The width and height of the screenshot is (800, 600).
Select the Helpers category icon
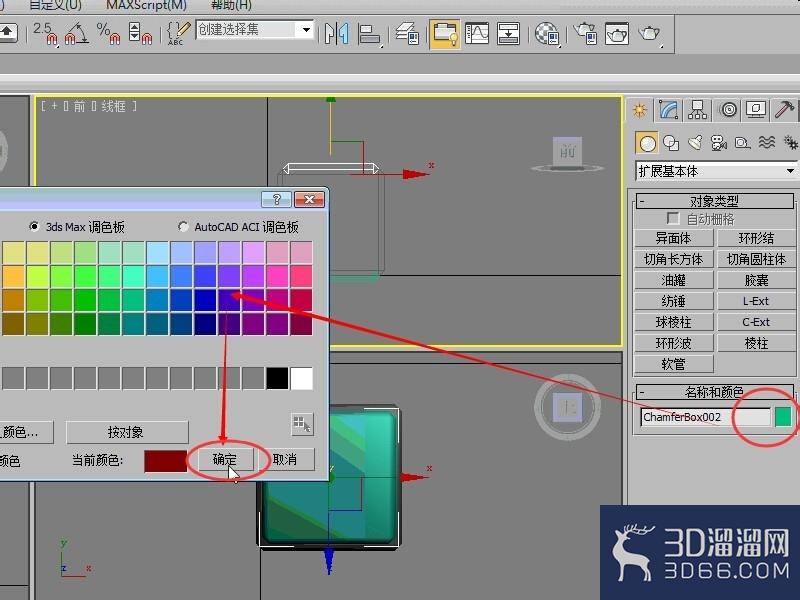tap(742, 143)
